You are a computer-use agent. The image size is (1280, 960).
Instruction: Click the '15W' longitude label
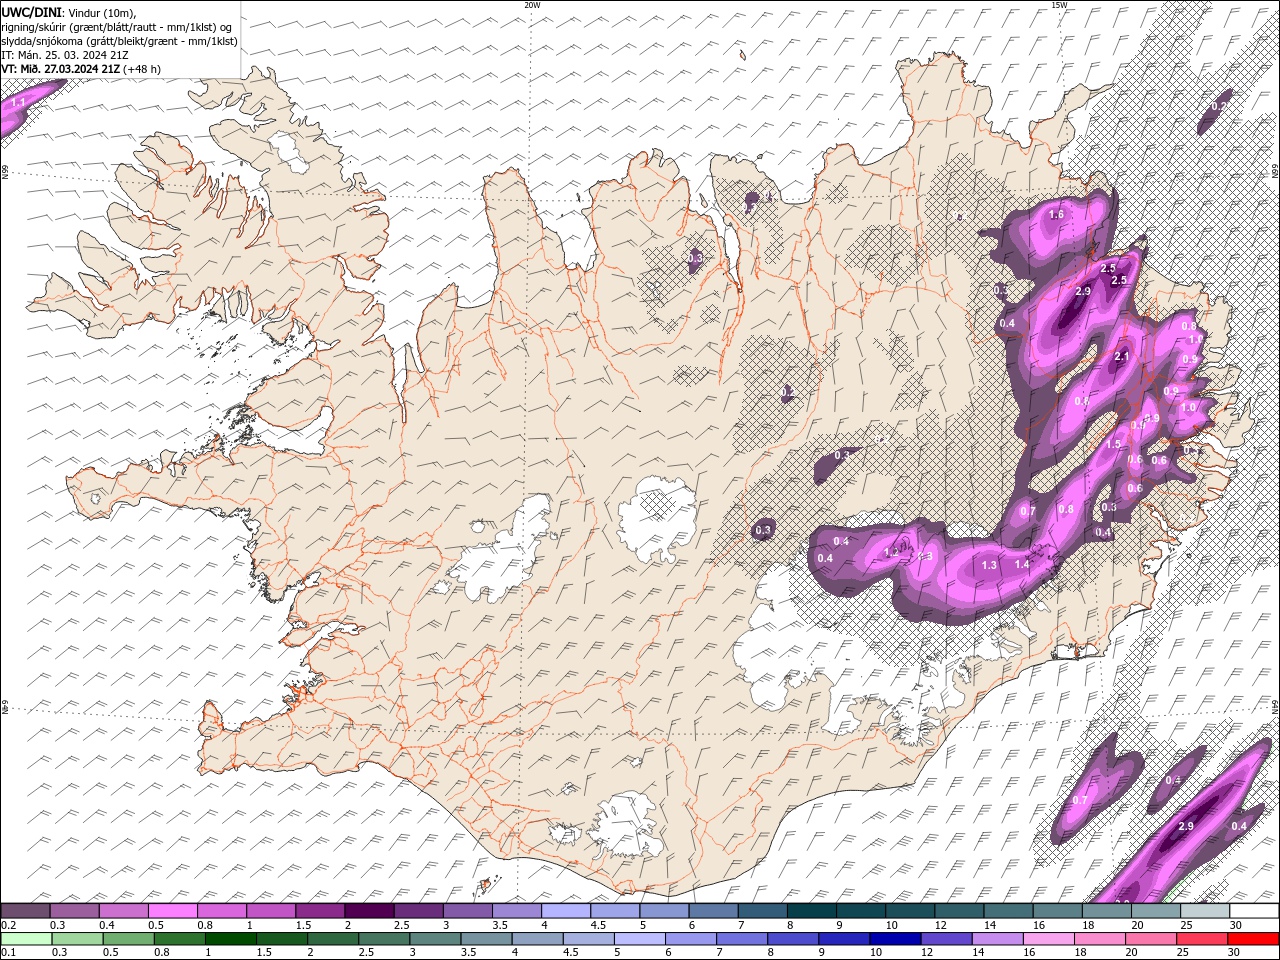[1059, 4]
